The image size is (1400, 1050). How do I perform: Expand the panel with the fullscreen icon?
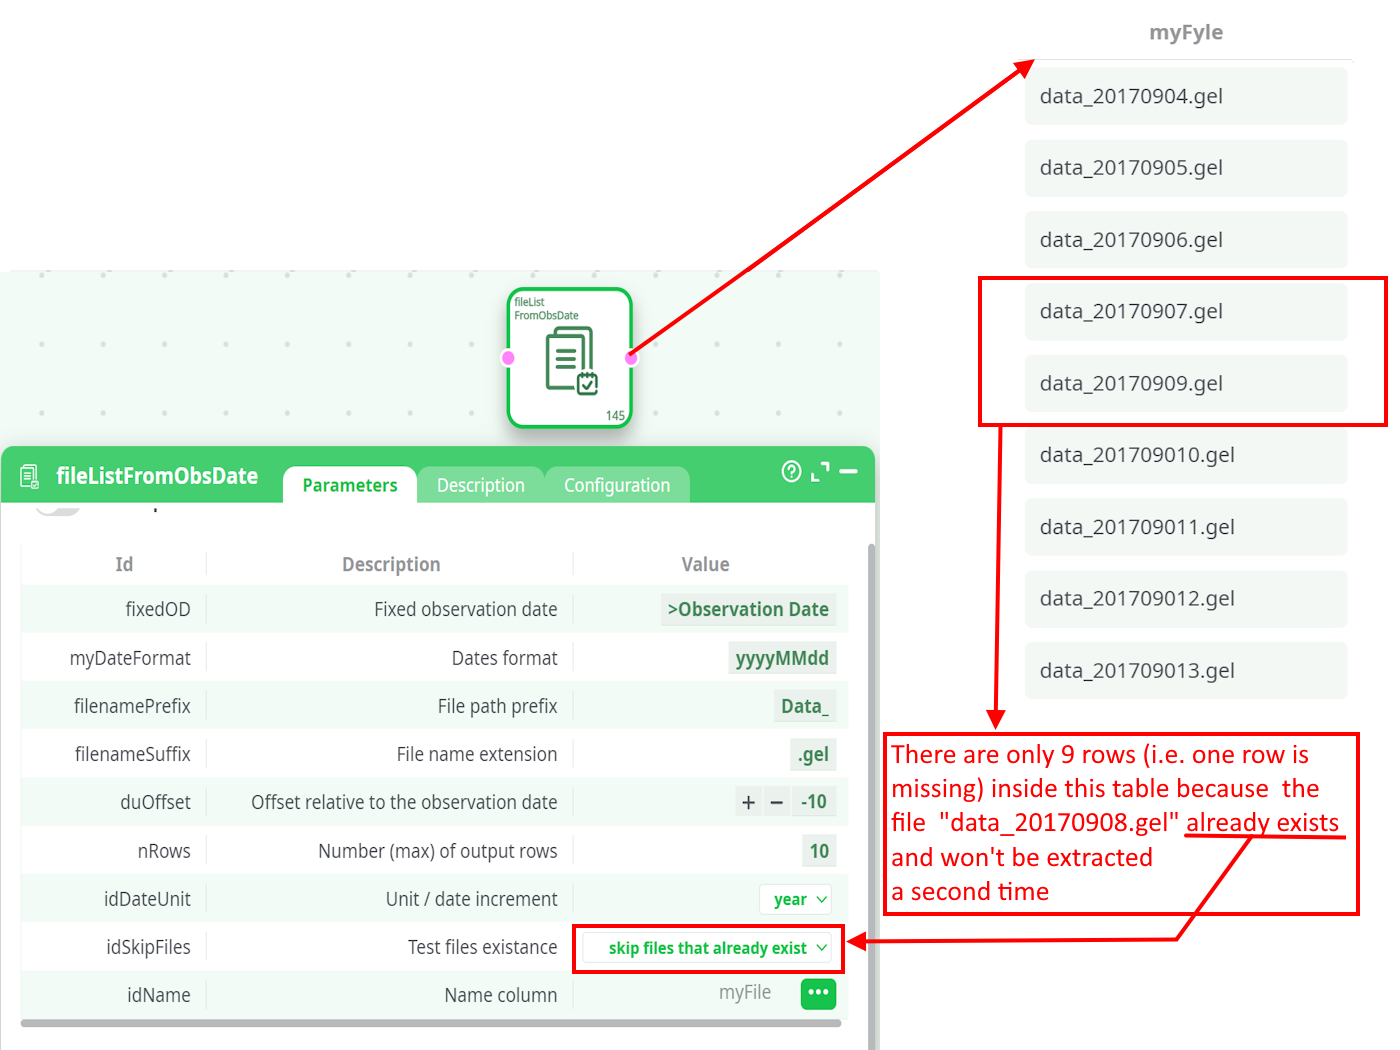point(820,471)
